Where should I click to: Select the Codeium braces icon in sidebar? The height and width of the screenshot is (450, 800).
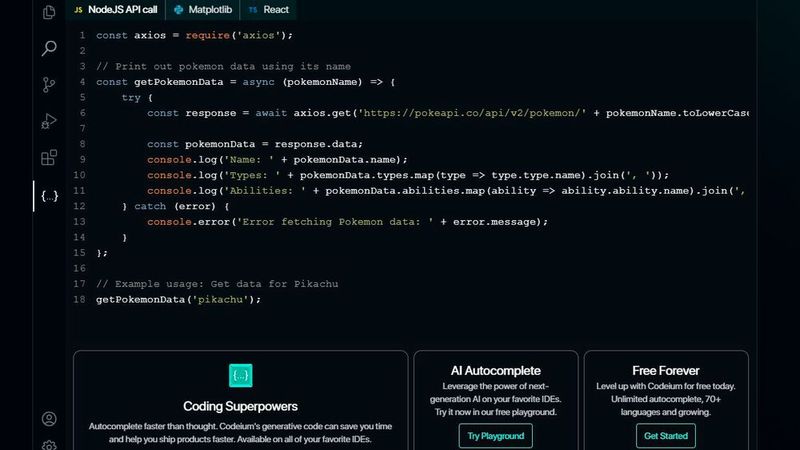tap(49, 196)
